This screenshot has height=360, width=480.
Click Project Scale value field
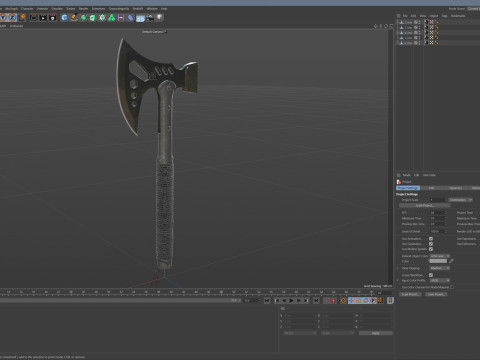point(437,200)
